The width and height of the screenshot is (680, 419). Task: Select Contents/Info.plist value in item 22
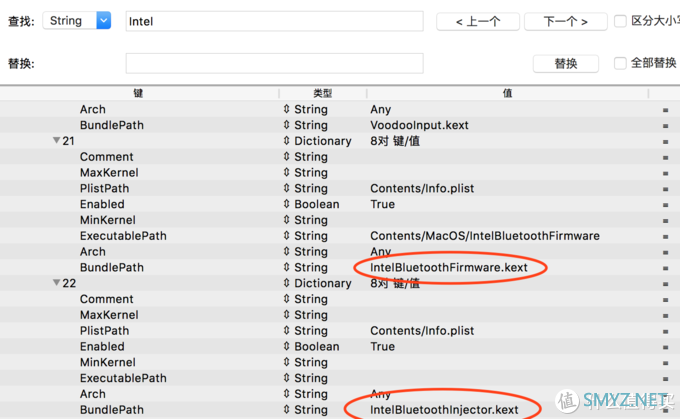[x=422, y=331]
